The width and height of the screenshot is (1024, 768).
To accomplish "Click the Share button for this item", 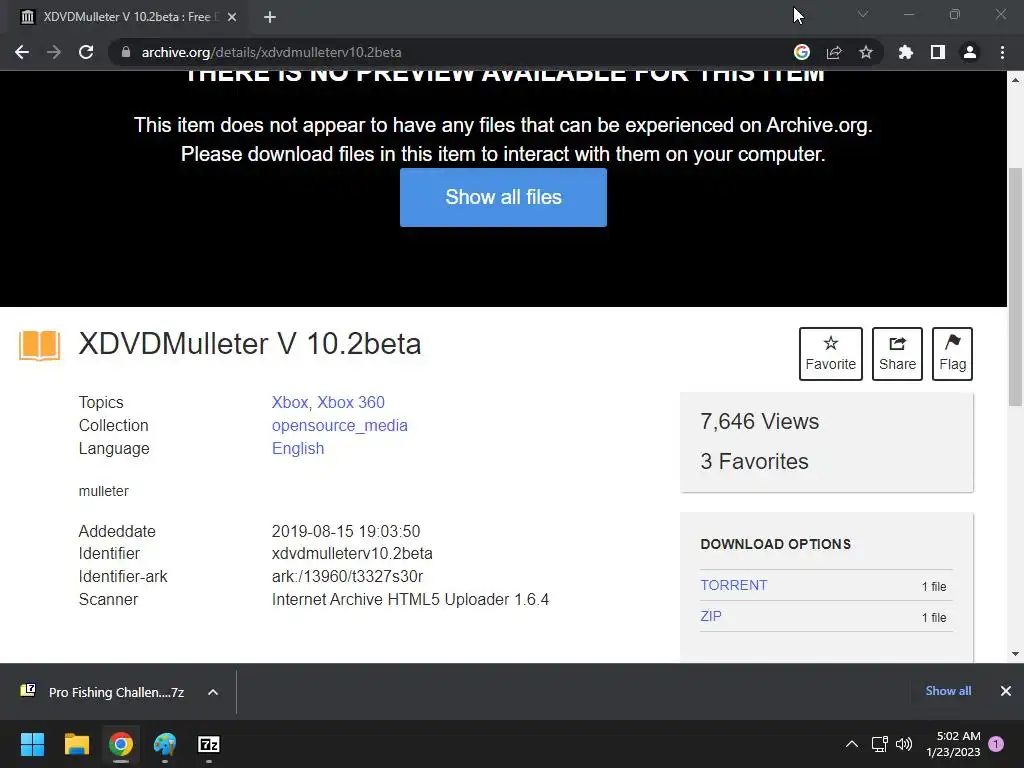I will click(x=897, y=353).
